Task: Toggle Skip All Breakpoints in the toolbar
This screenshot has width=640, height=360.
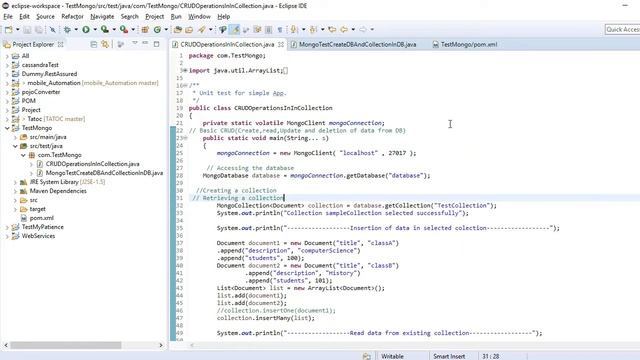Action: click(52, 29)
